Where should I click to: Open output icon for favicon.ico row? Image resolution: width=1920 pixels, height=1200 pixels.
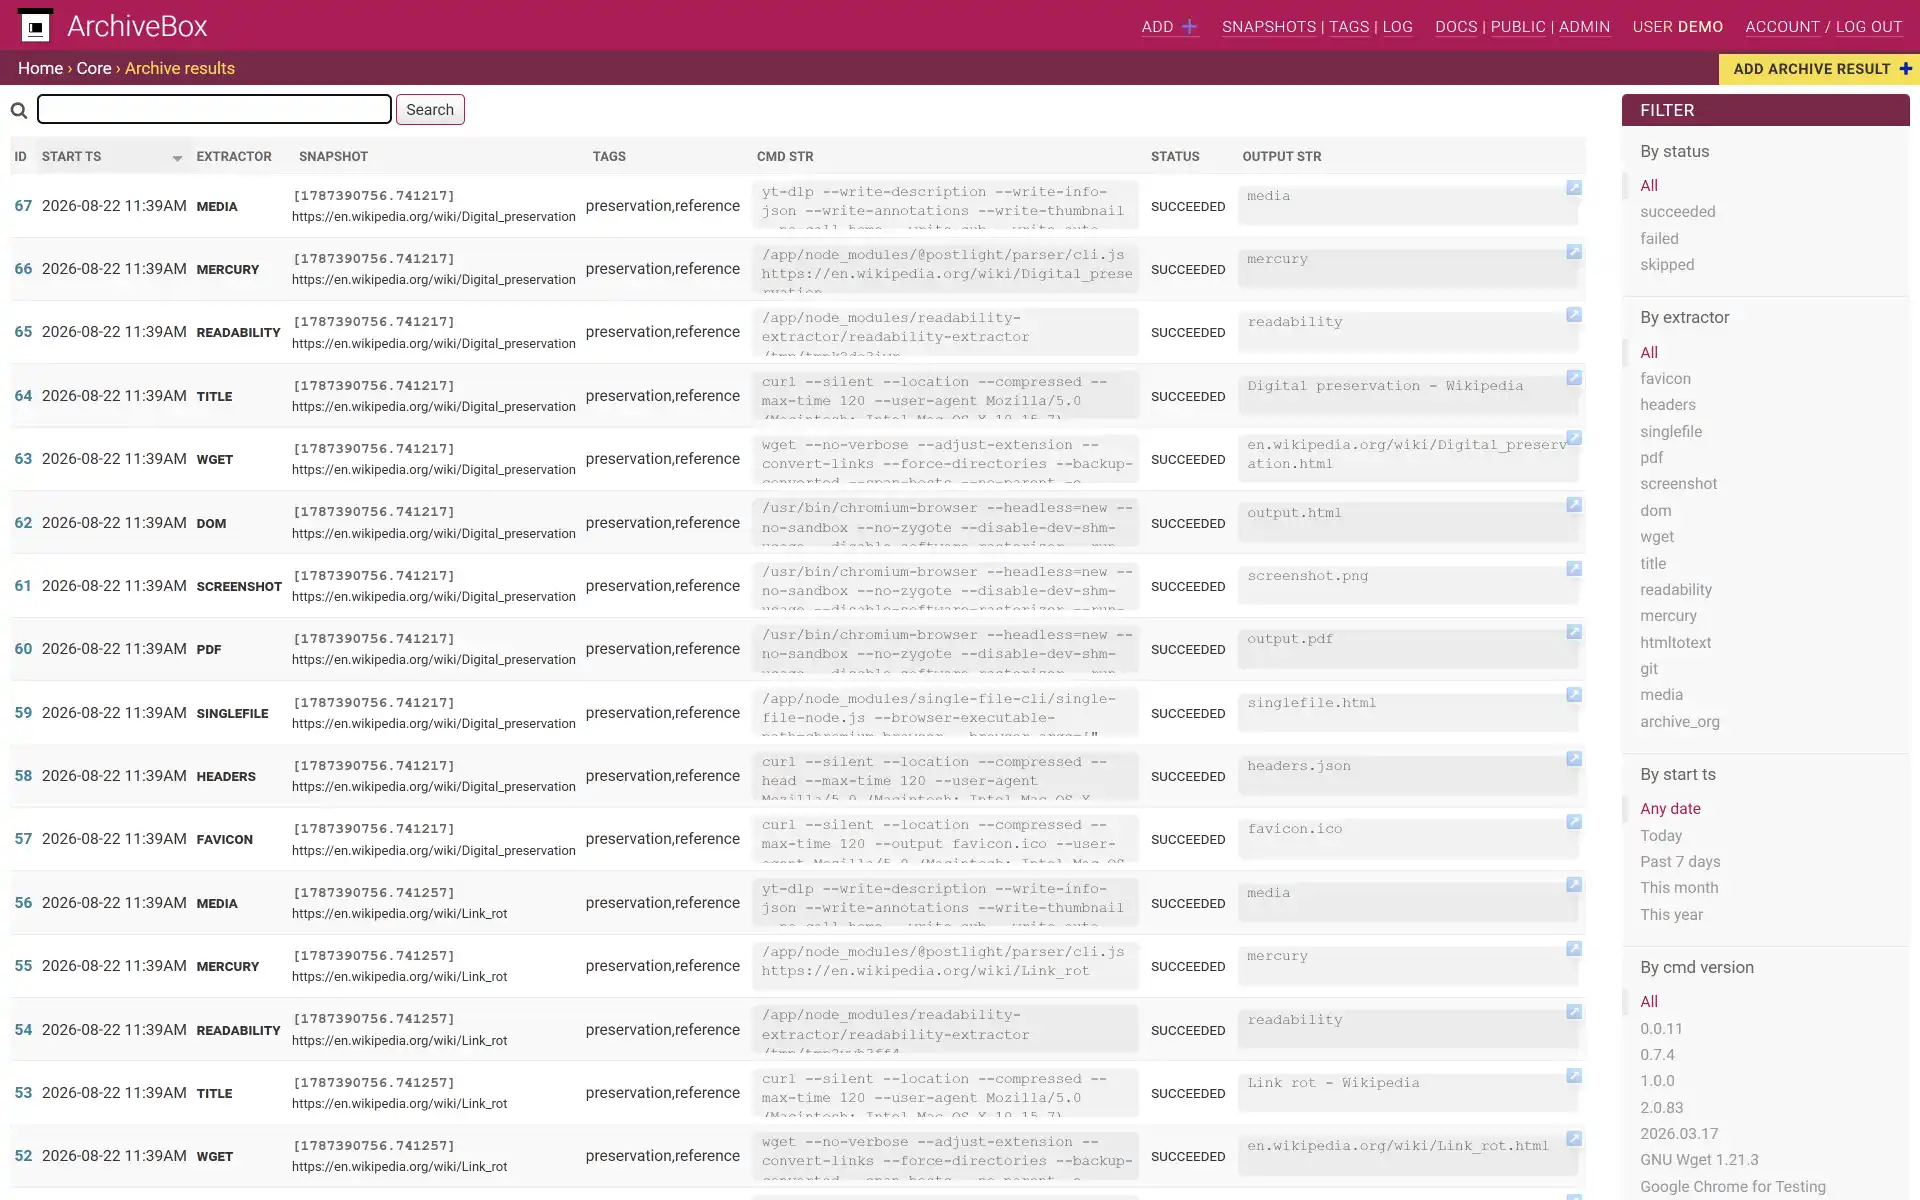[x=1574, y=822]
